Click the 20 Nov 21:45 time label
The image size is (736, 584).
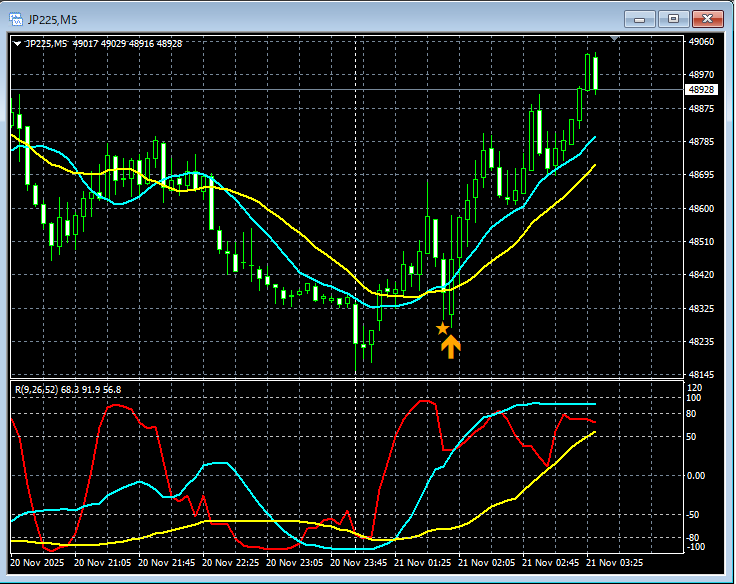166,562
